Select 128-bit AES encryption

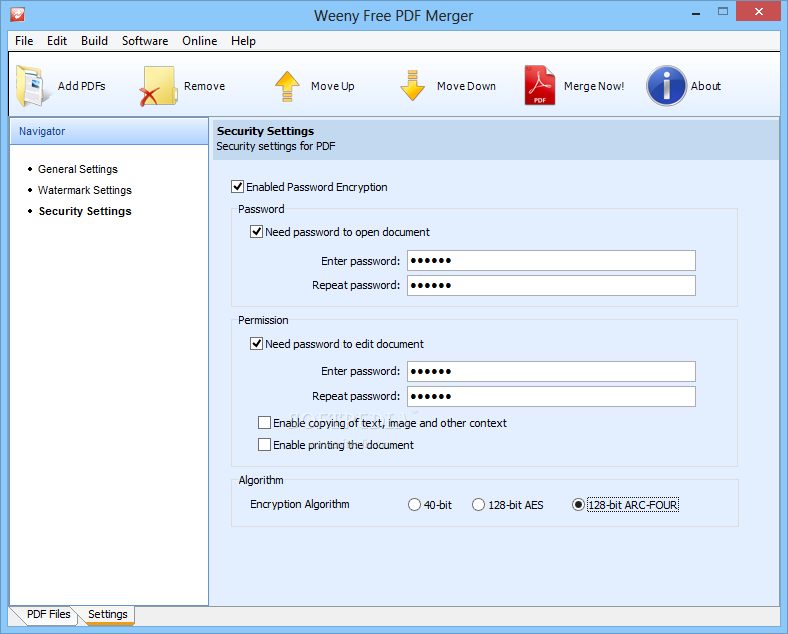[x=478, y=504]
